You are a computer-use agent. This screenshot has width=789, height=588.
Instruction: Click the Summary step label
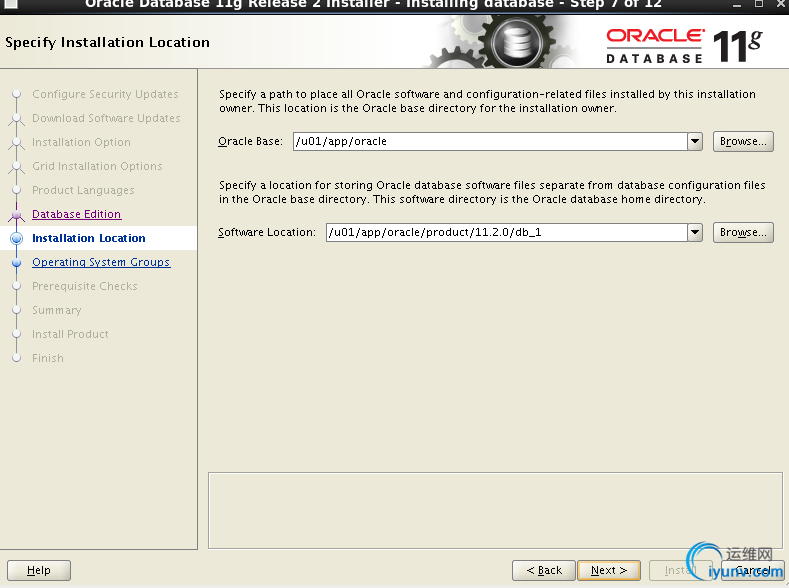click(56, 310)
